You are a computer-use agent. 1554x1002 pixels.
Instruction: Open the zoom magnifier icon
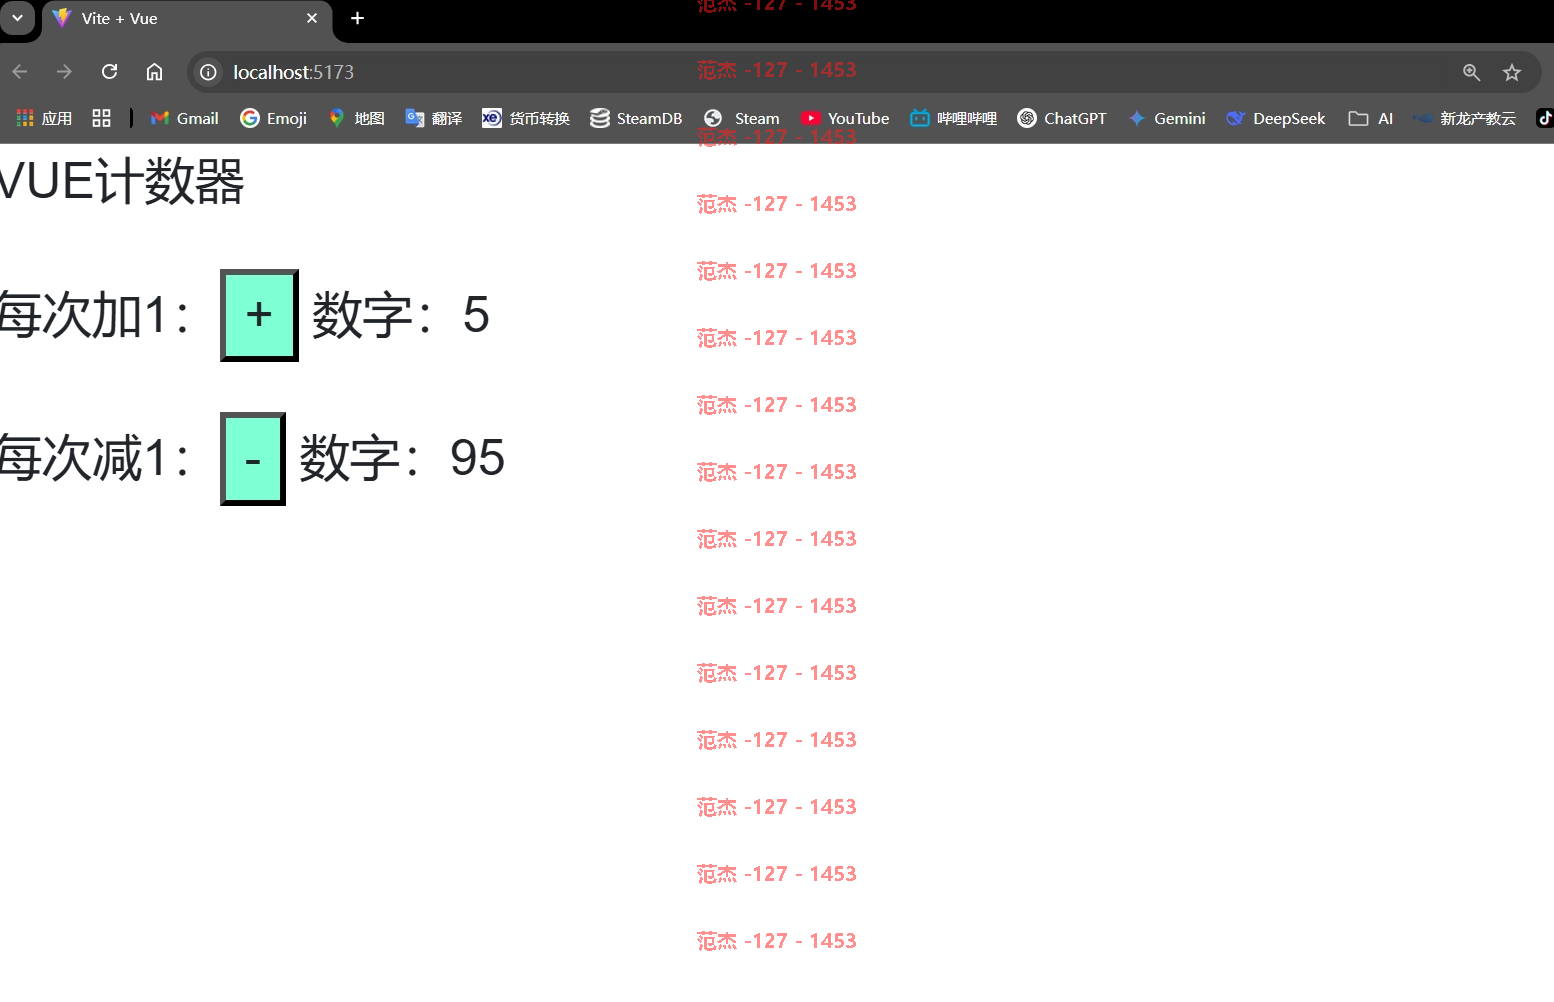point(1471,72)
